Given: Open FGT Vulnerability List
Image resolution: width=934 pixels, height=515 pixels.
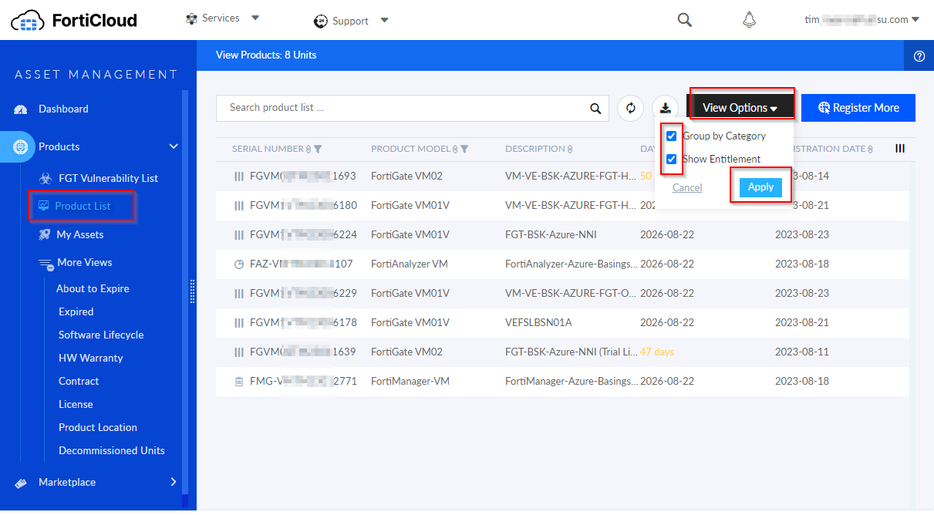Looking at the screenshot, I should [108, 178].
